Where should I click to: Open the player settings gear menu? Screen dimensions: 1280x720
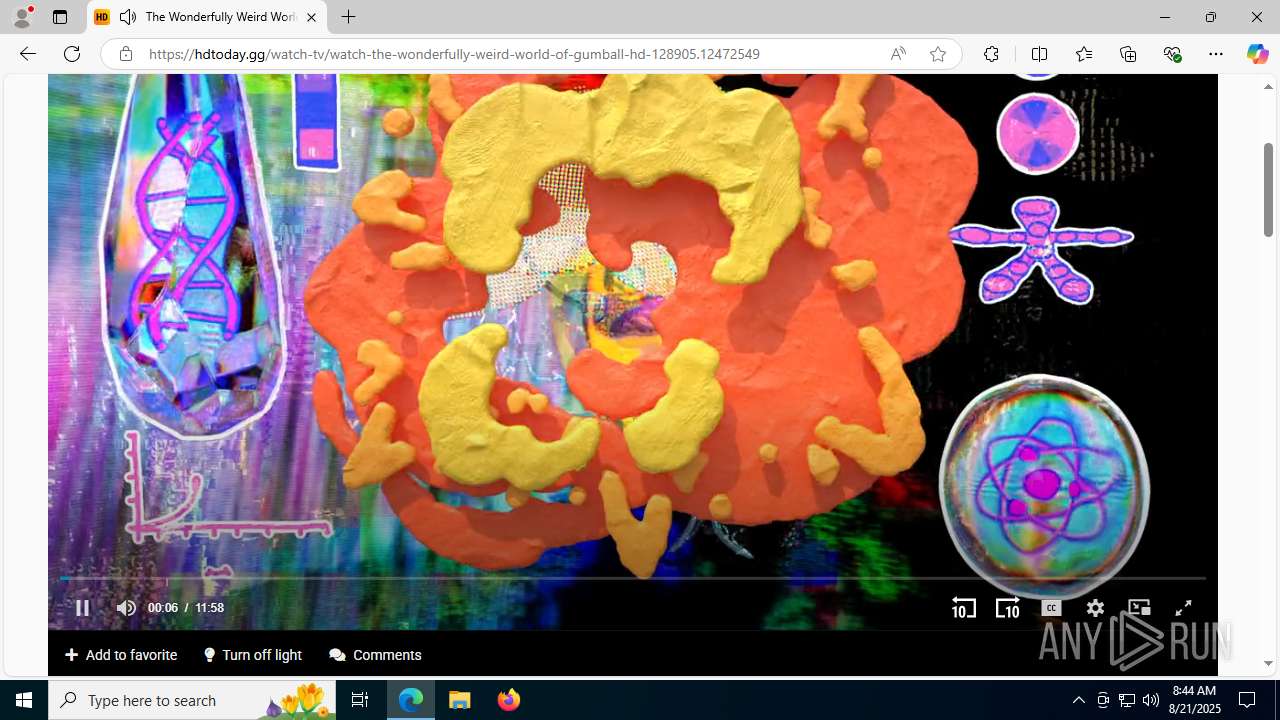click(x=1095, y=608)
